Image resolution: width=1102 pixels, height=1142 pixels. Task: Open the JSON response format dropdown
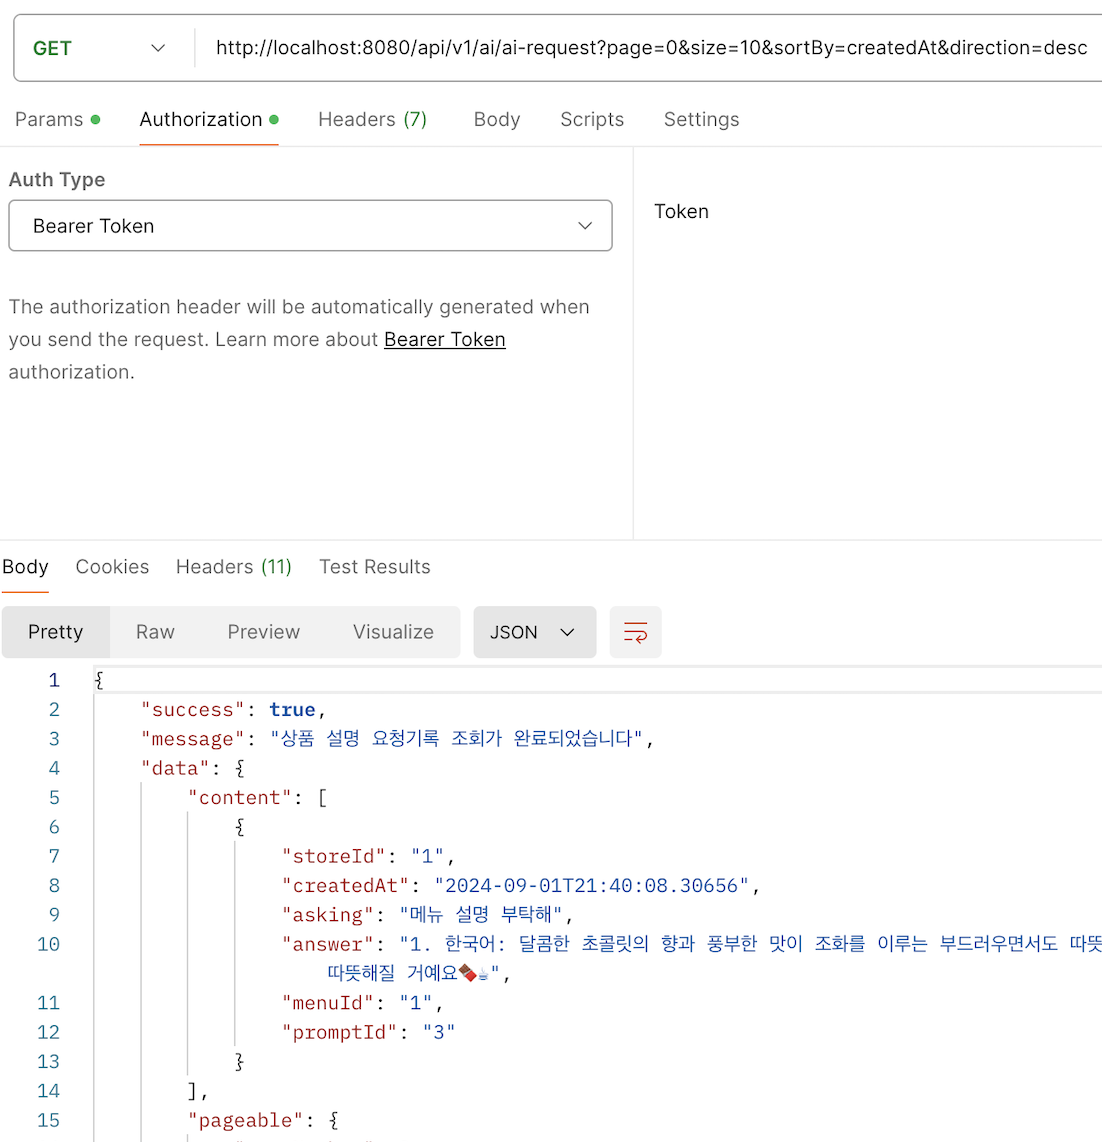click(534, 632)
